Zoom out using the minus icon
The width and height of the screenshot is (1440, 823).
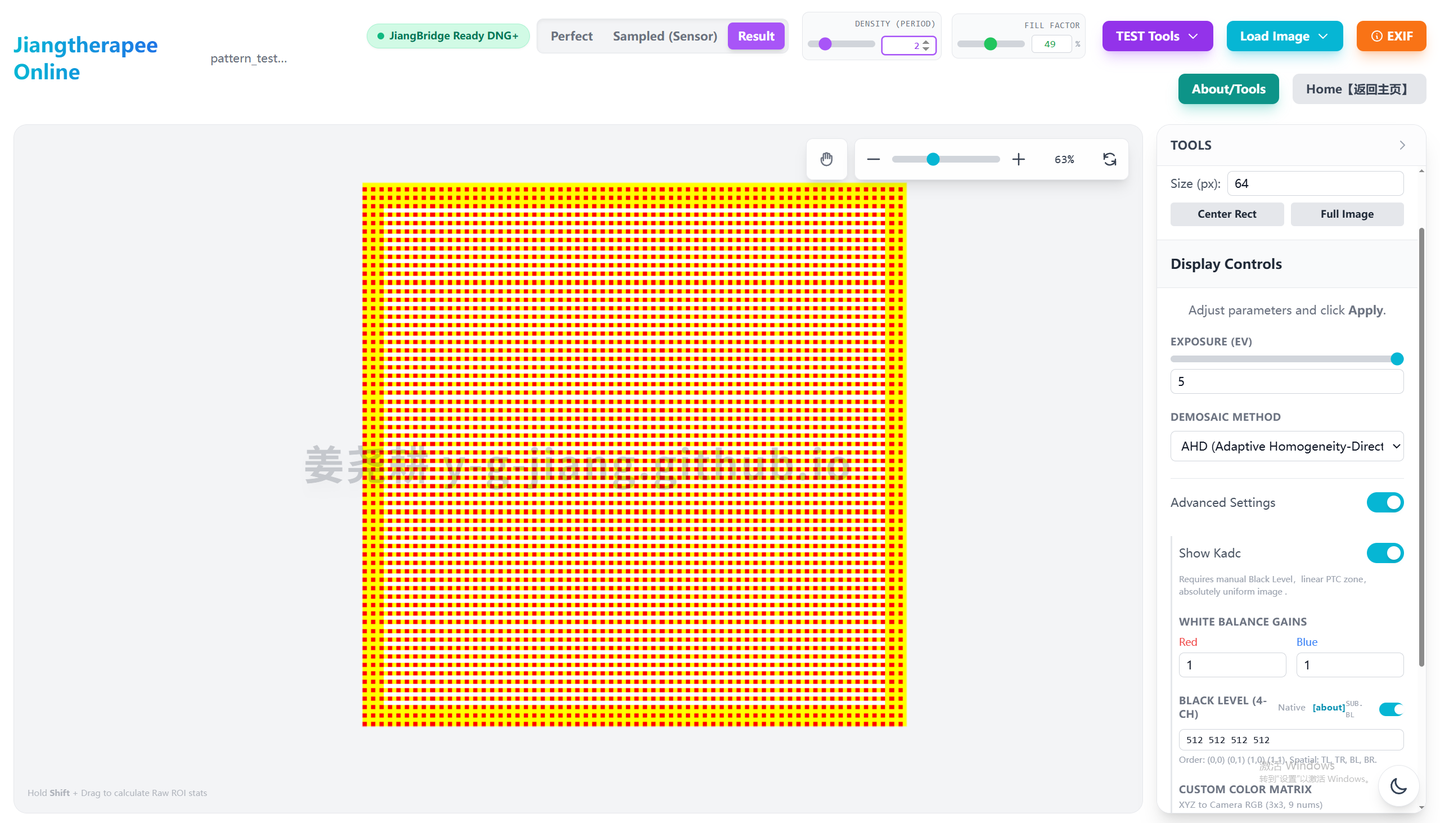pos(872,158)
